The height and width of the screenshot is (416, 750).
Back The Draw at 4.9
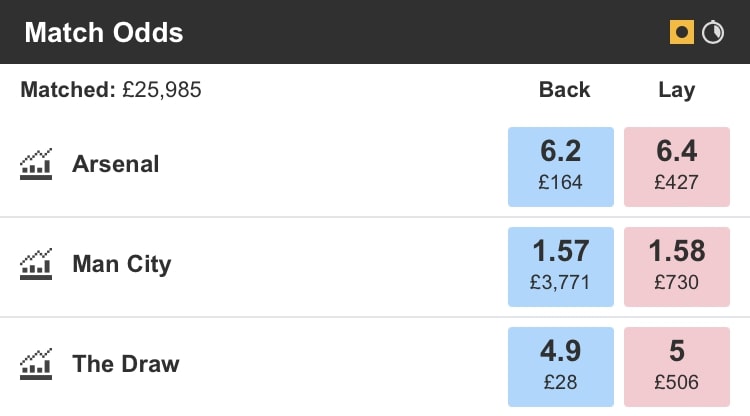[x=560, y=363]
